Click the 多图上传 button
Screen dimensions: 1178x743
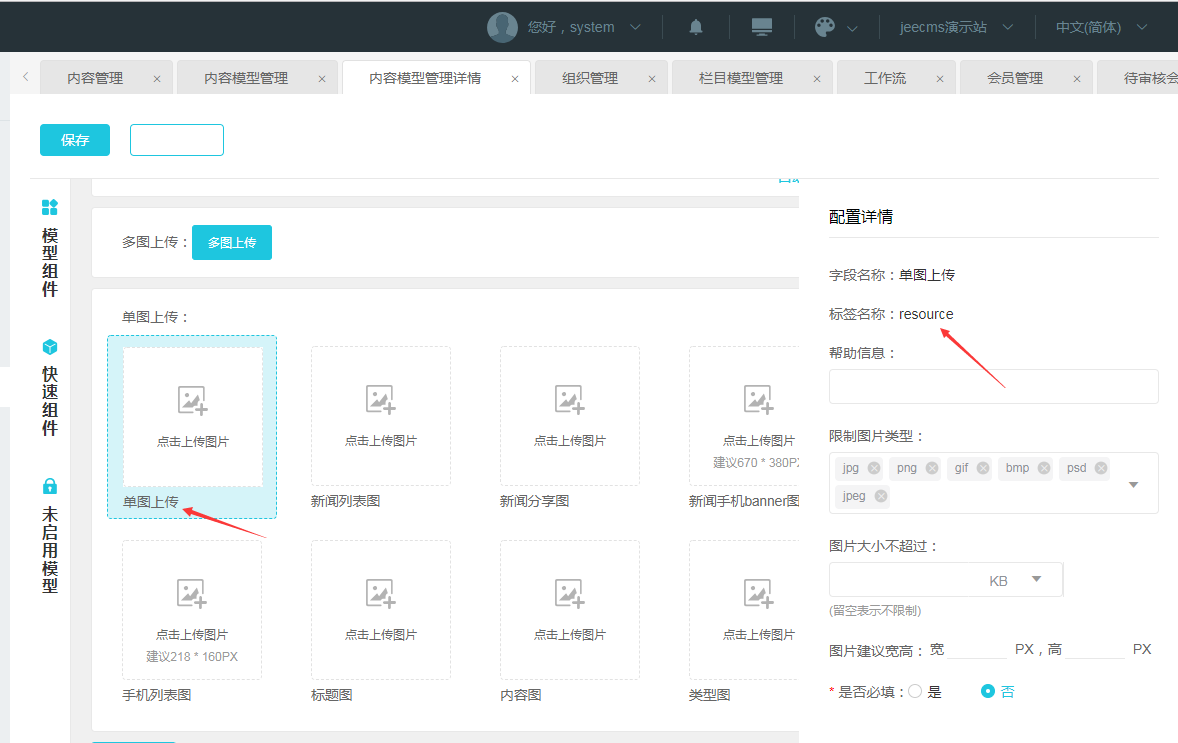[x=232, y=242]
